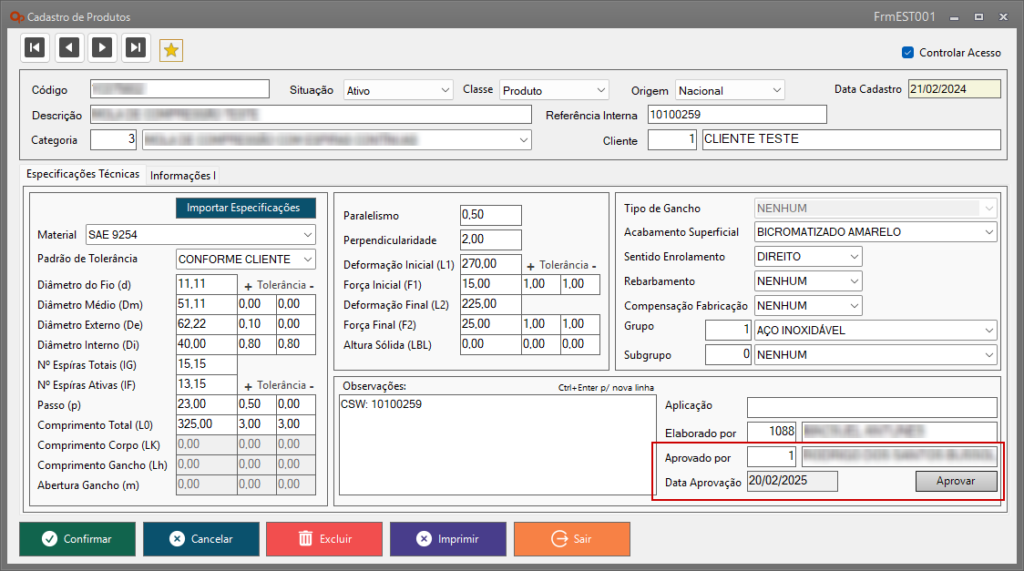Screen dimensions: 1024x571
Task: Toggle the Controlar Acesso checkbox
Action: (908, 53)
